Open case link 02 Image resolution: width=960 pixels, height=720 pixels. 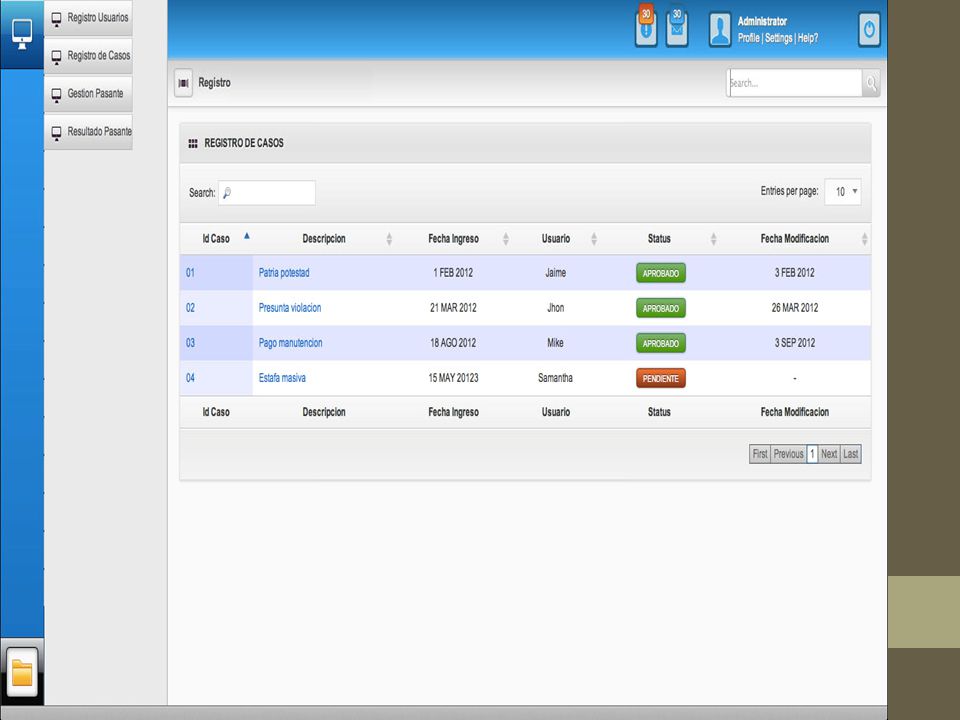pyautogui.click(x=190, y=308)
